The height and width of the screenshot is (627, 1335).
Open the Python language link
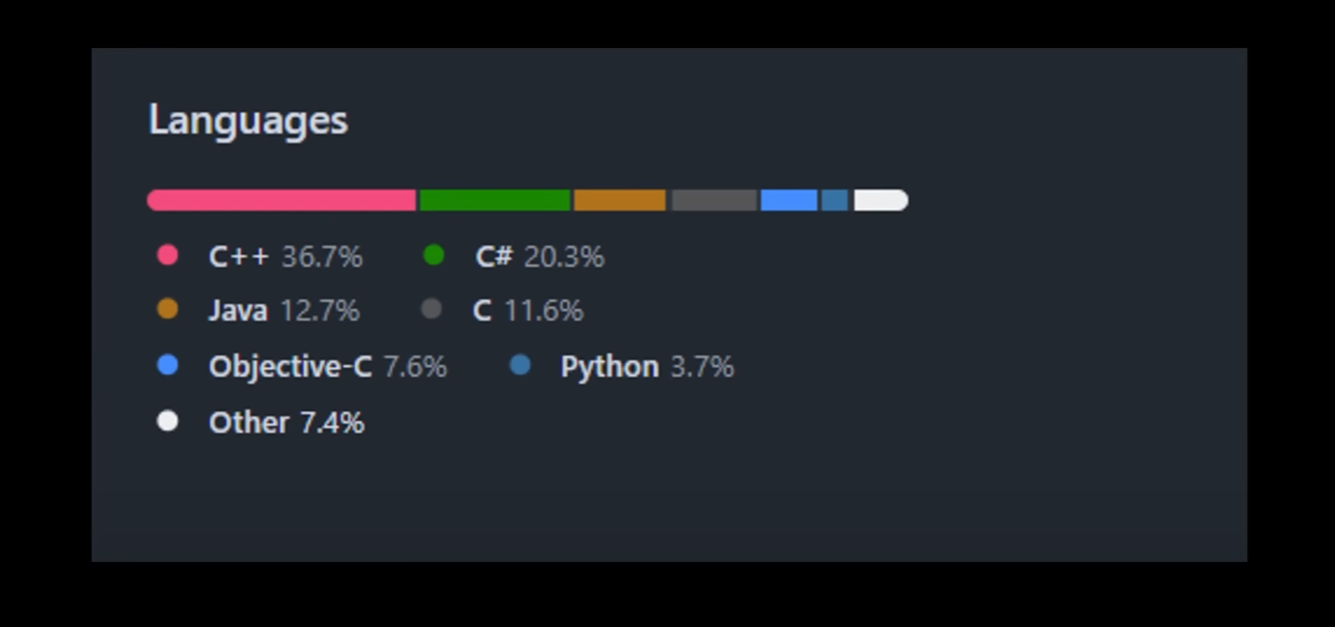pos(647,367)
